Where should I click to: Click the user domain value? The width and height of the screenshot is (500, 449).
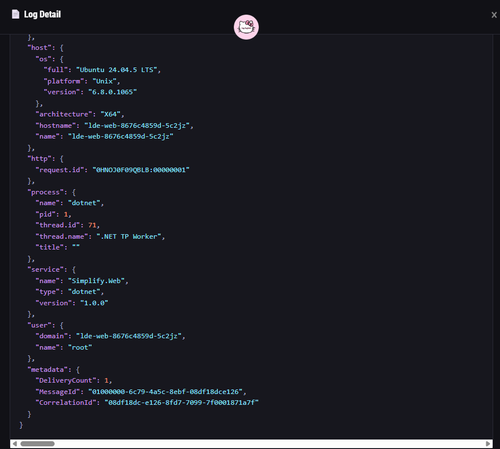coord(129,336)
